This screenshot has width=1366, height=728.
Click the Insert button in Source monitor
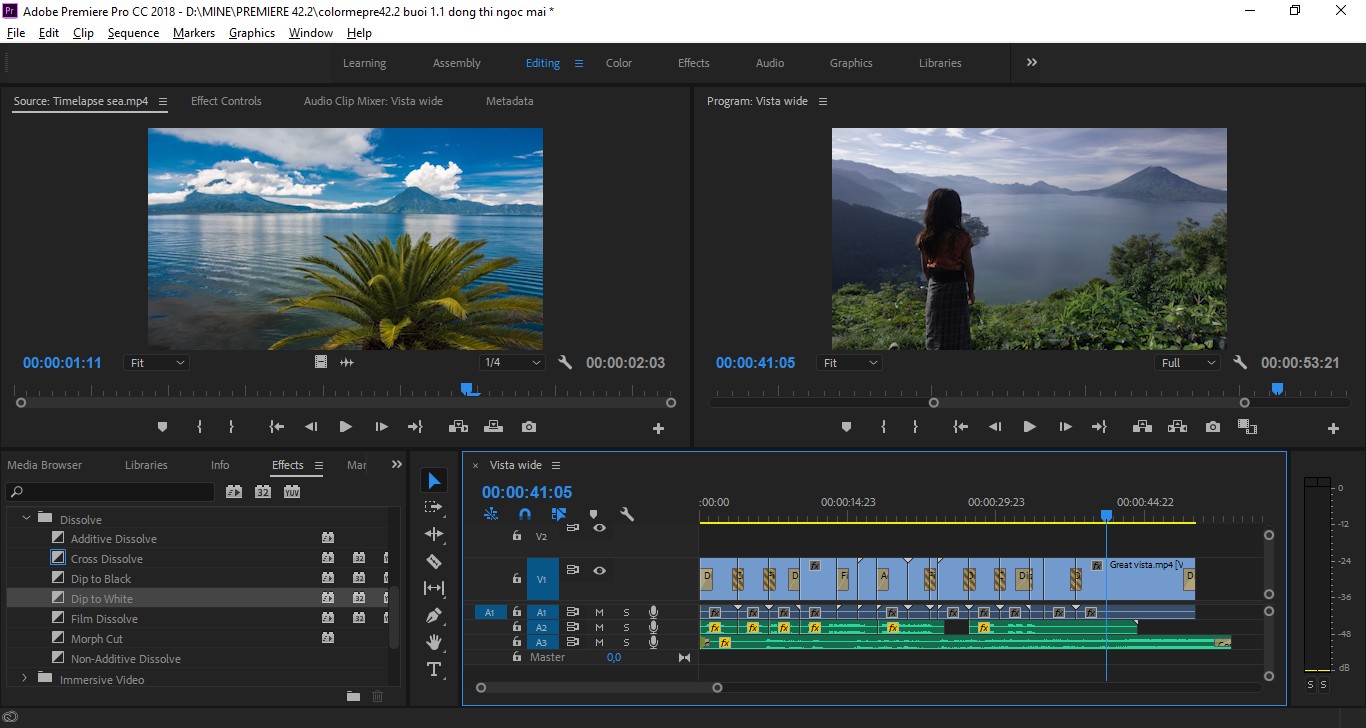point(459,427)
